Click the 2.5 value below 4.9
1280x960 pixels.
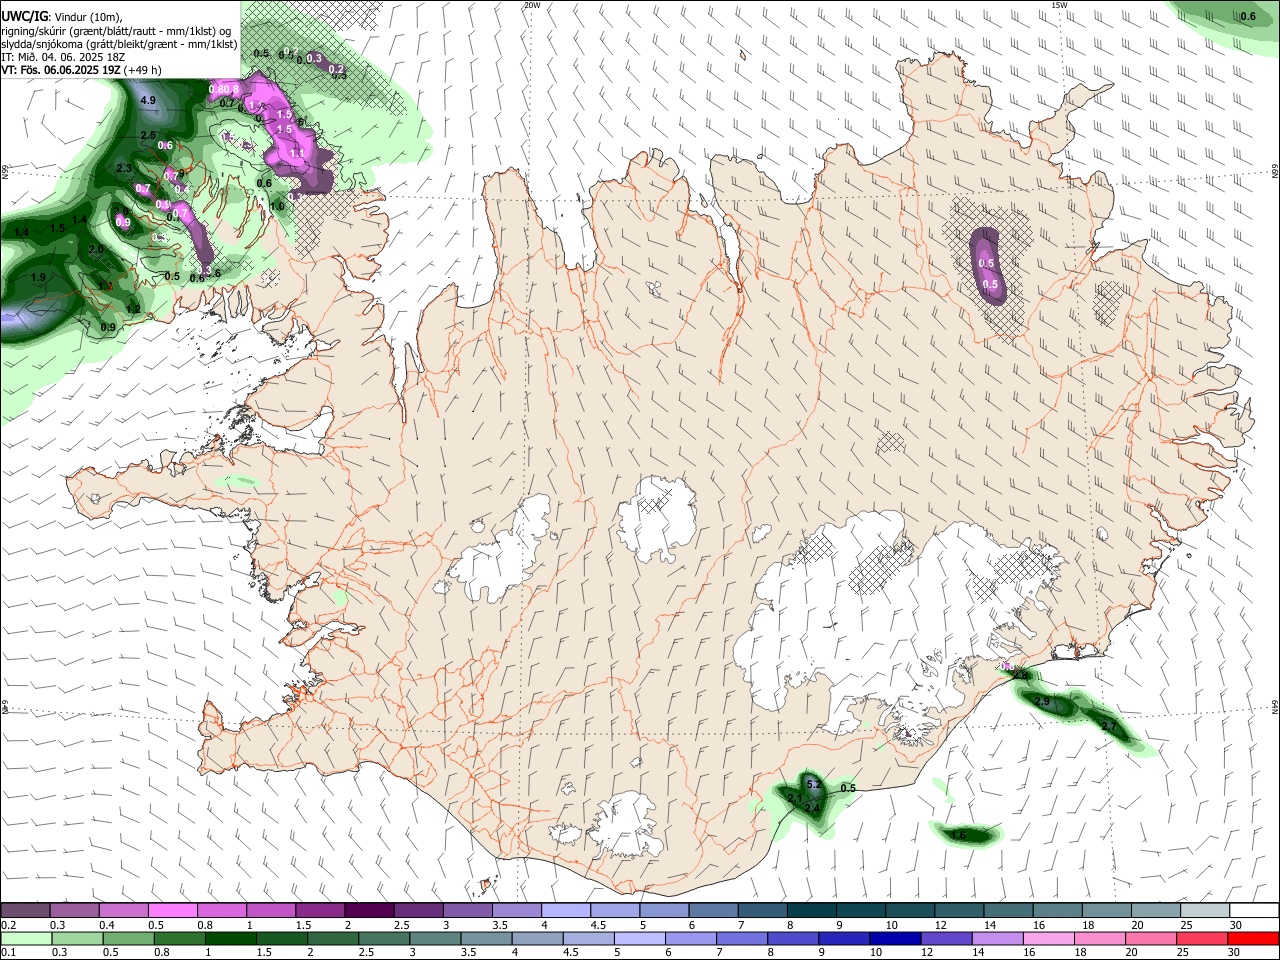click(148, 135)
